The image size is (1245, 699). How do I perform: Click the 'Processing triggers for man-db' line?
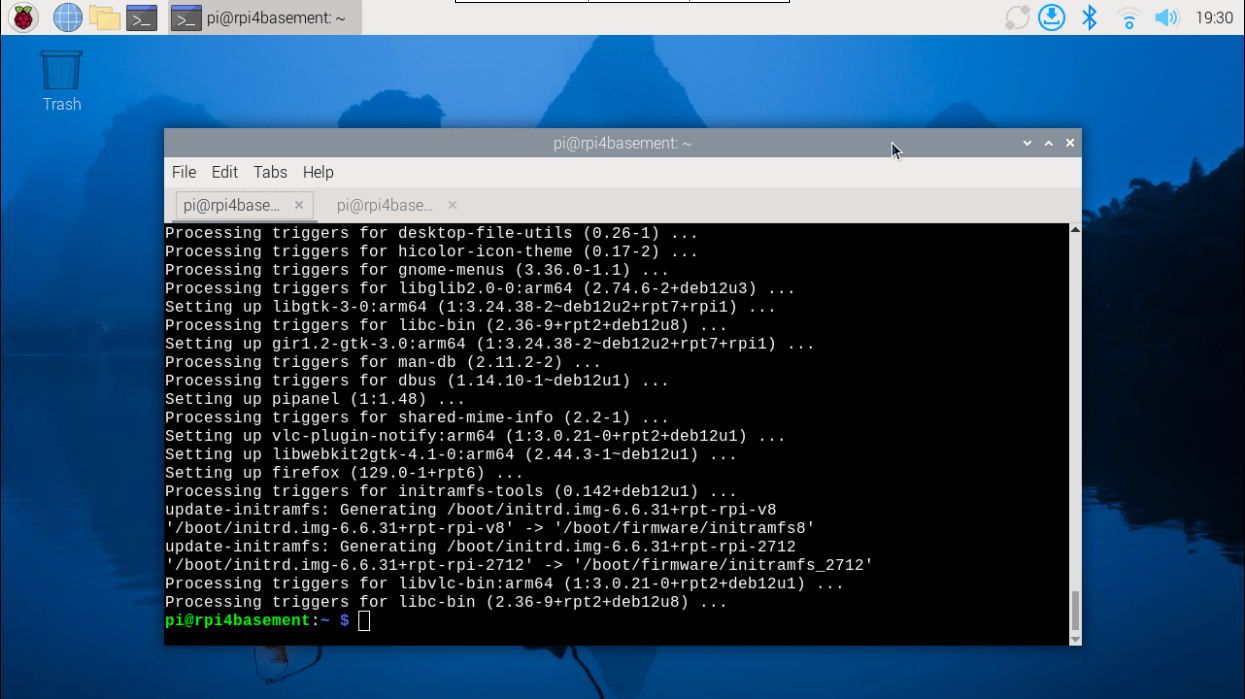383,362
